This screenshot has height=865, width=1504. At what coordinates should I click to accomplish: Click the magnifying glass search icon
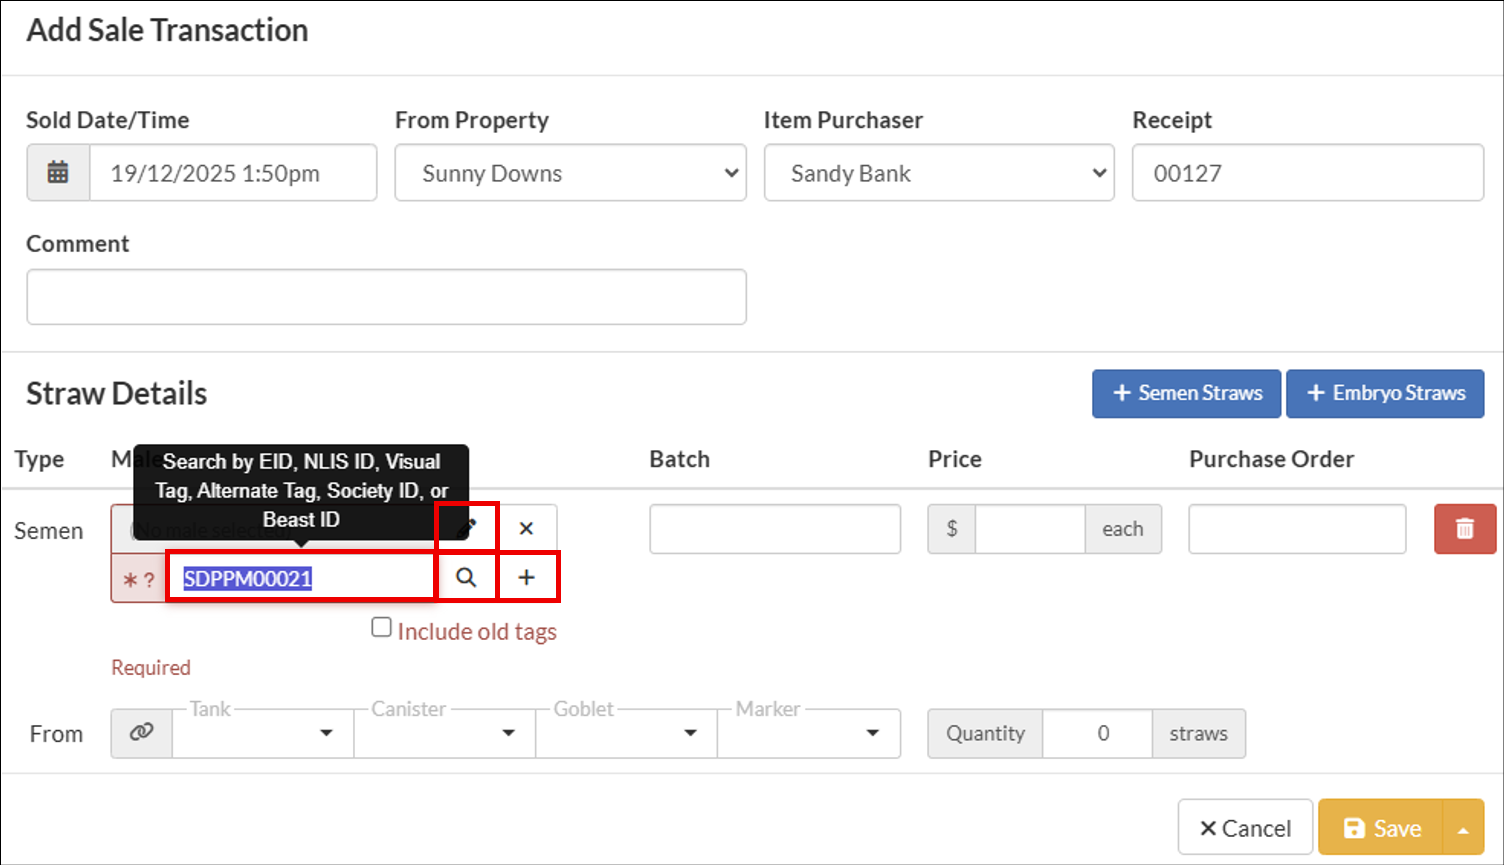[x=466, y=577]
